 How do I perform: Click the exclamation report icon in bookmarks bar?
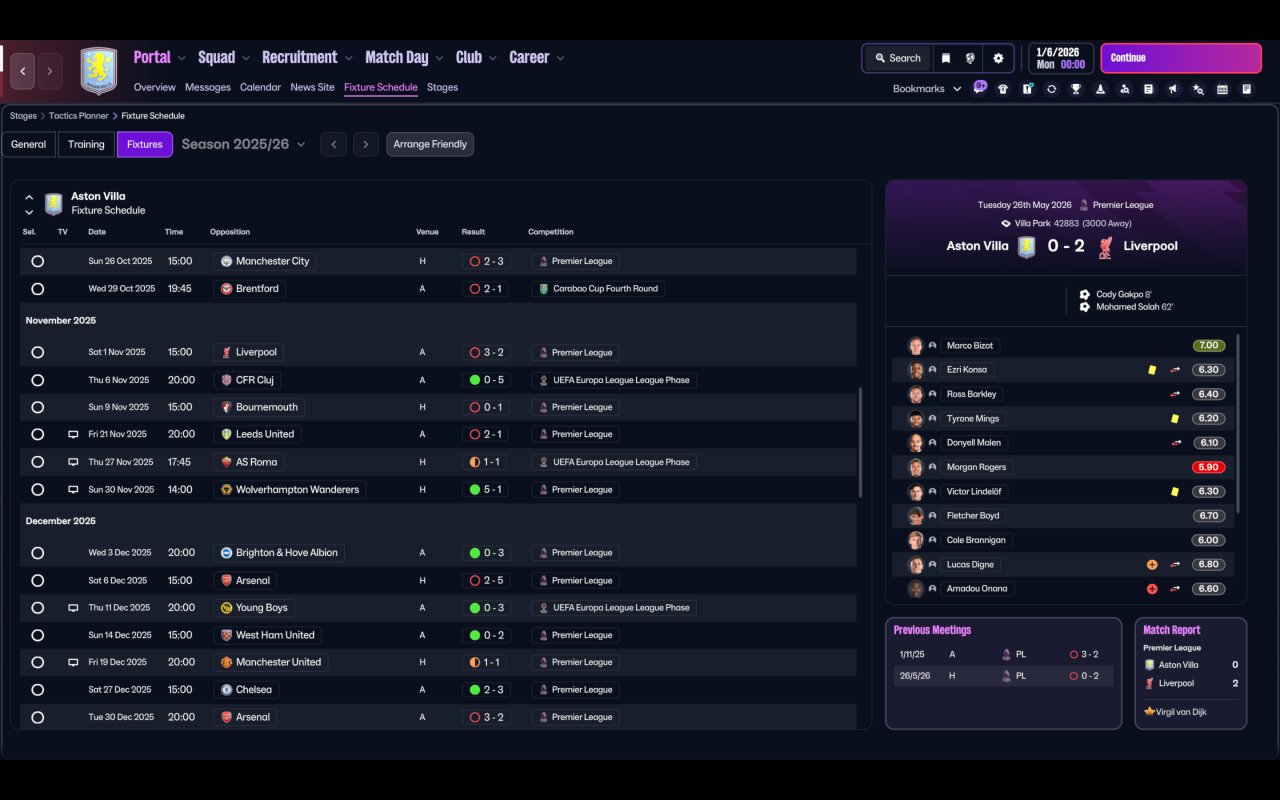[x=1027, y=89]
